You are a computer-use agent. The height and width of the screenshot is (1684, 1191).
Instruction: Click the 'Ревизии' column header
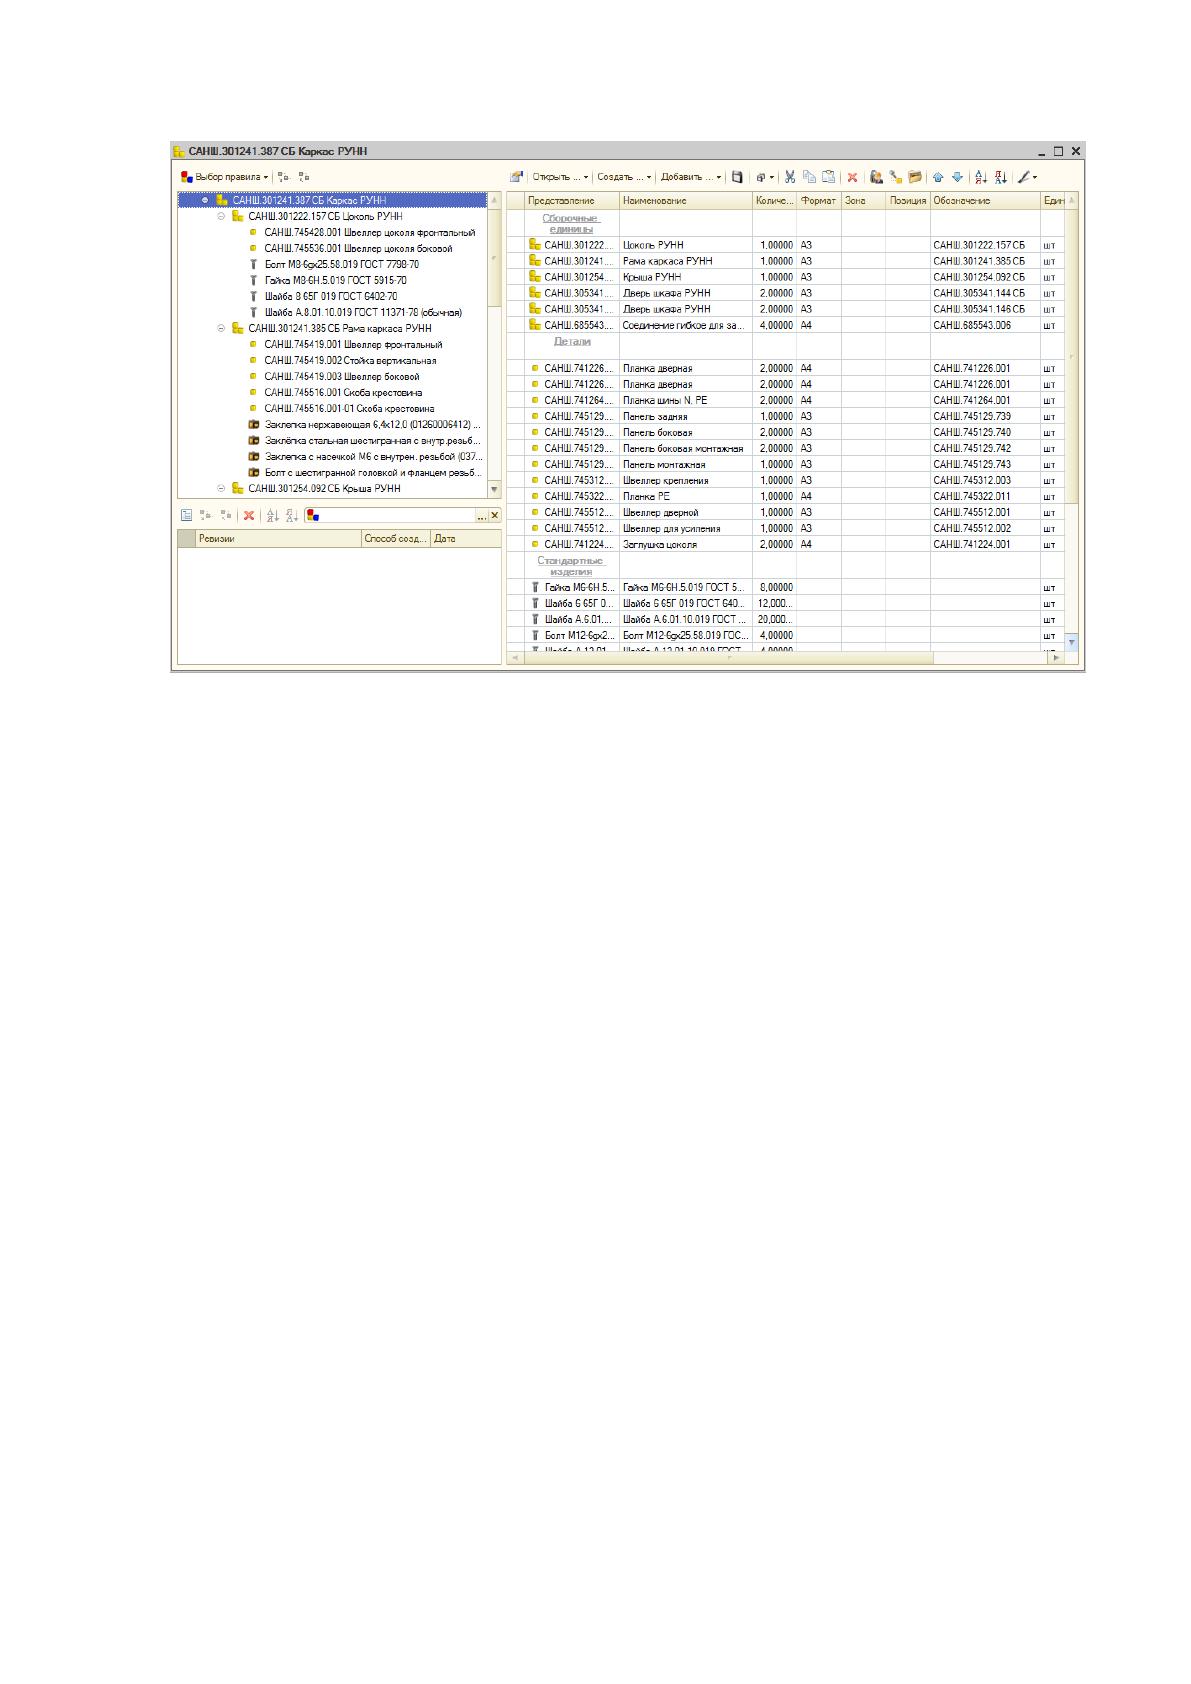[x=279, y=538]
